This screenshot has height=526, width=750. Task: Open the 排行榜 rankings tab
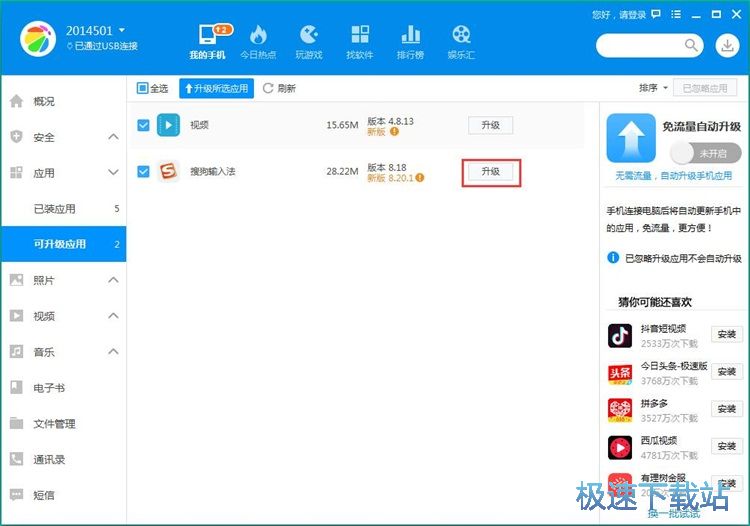410,42
